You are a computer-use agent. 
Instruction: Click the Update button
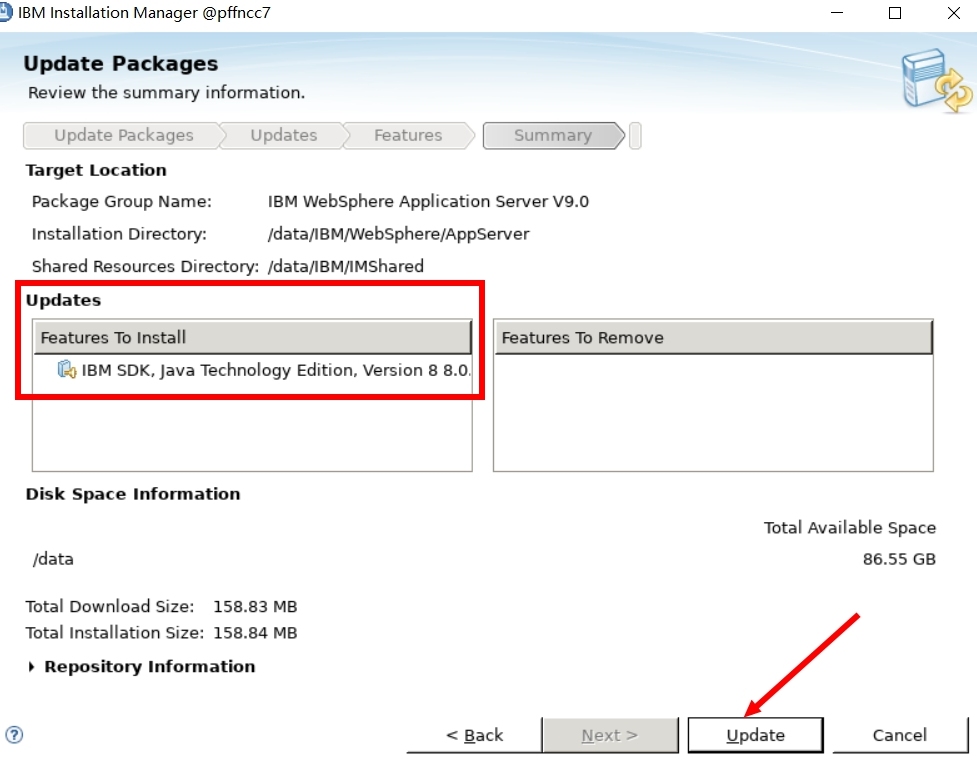(755, 735)
